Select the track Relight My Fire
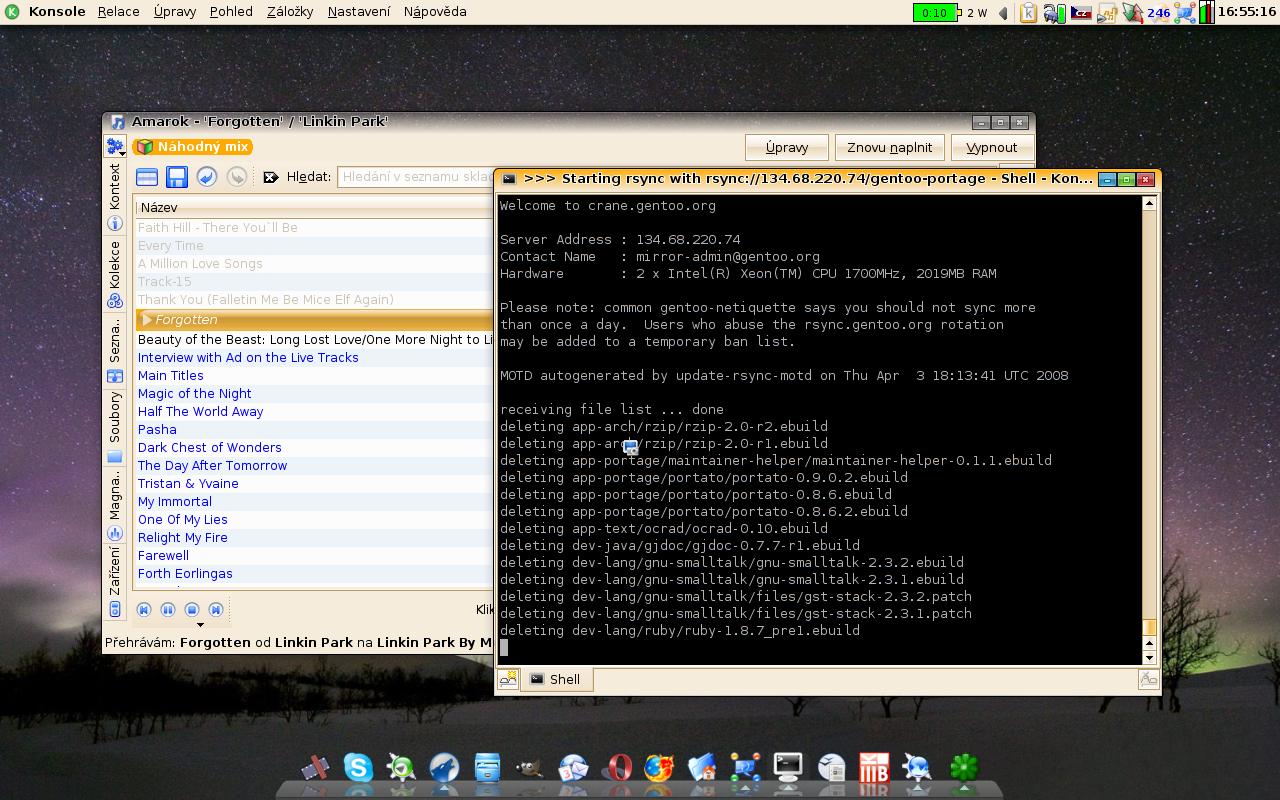 coord(314,538)
